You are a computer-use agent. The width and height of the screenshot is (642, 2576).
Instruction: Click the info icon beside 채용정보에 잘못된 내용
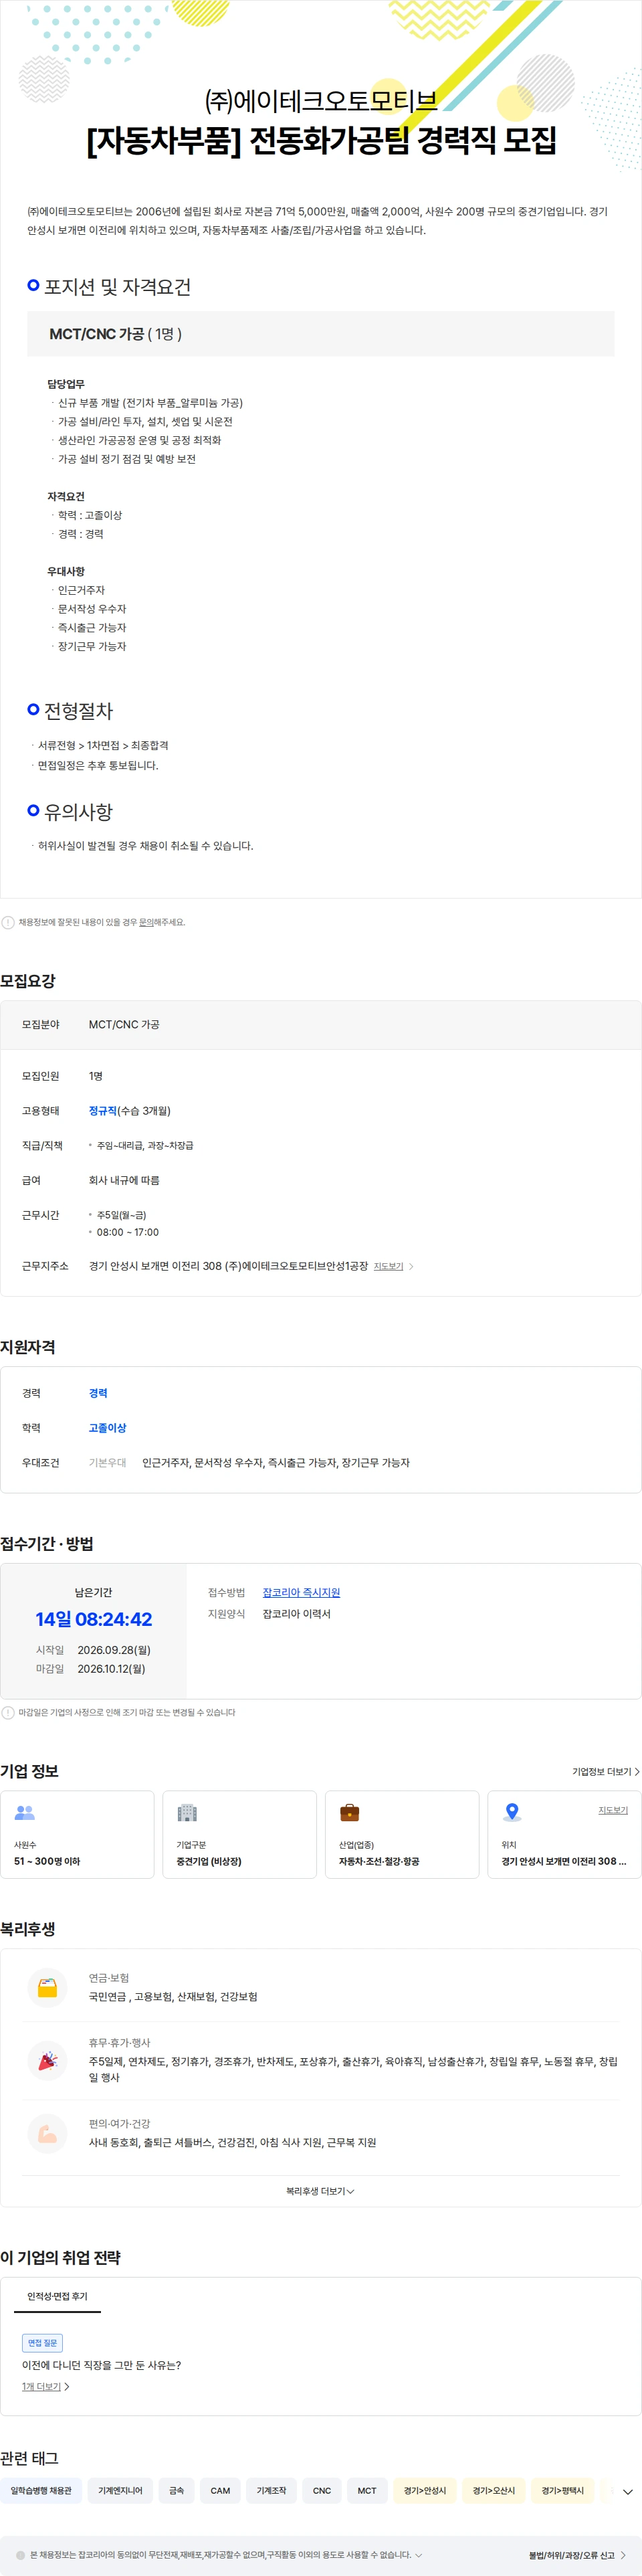click(8, 922)
